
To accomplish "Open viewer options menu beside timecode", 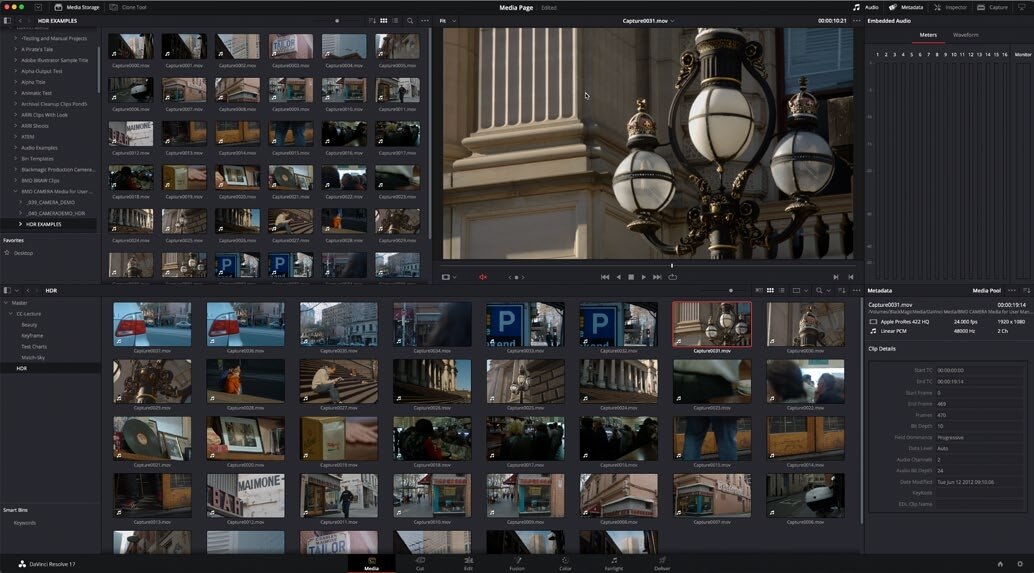I will (857, 21).
